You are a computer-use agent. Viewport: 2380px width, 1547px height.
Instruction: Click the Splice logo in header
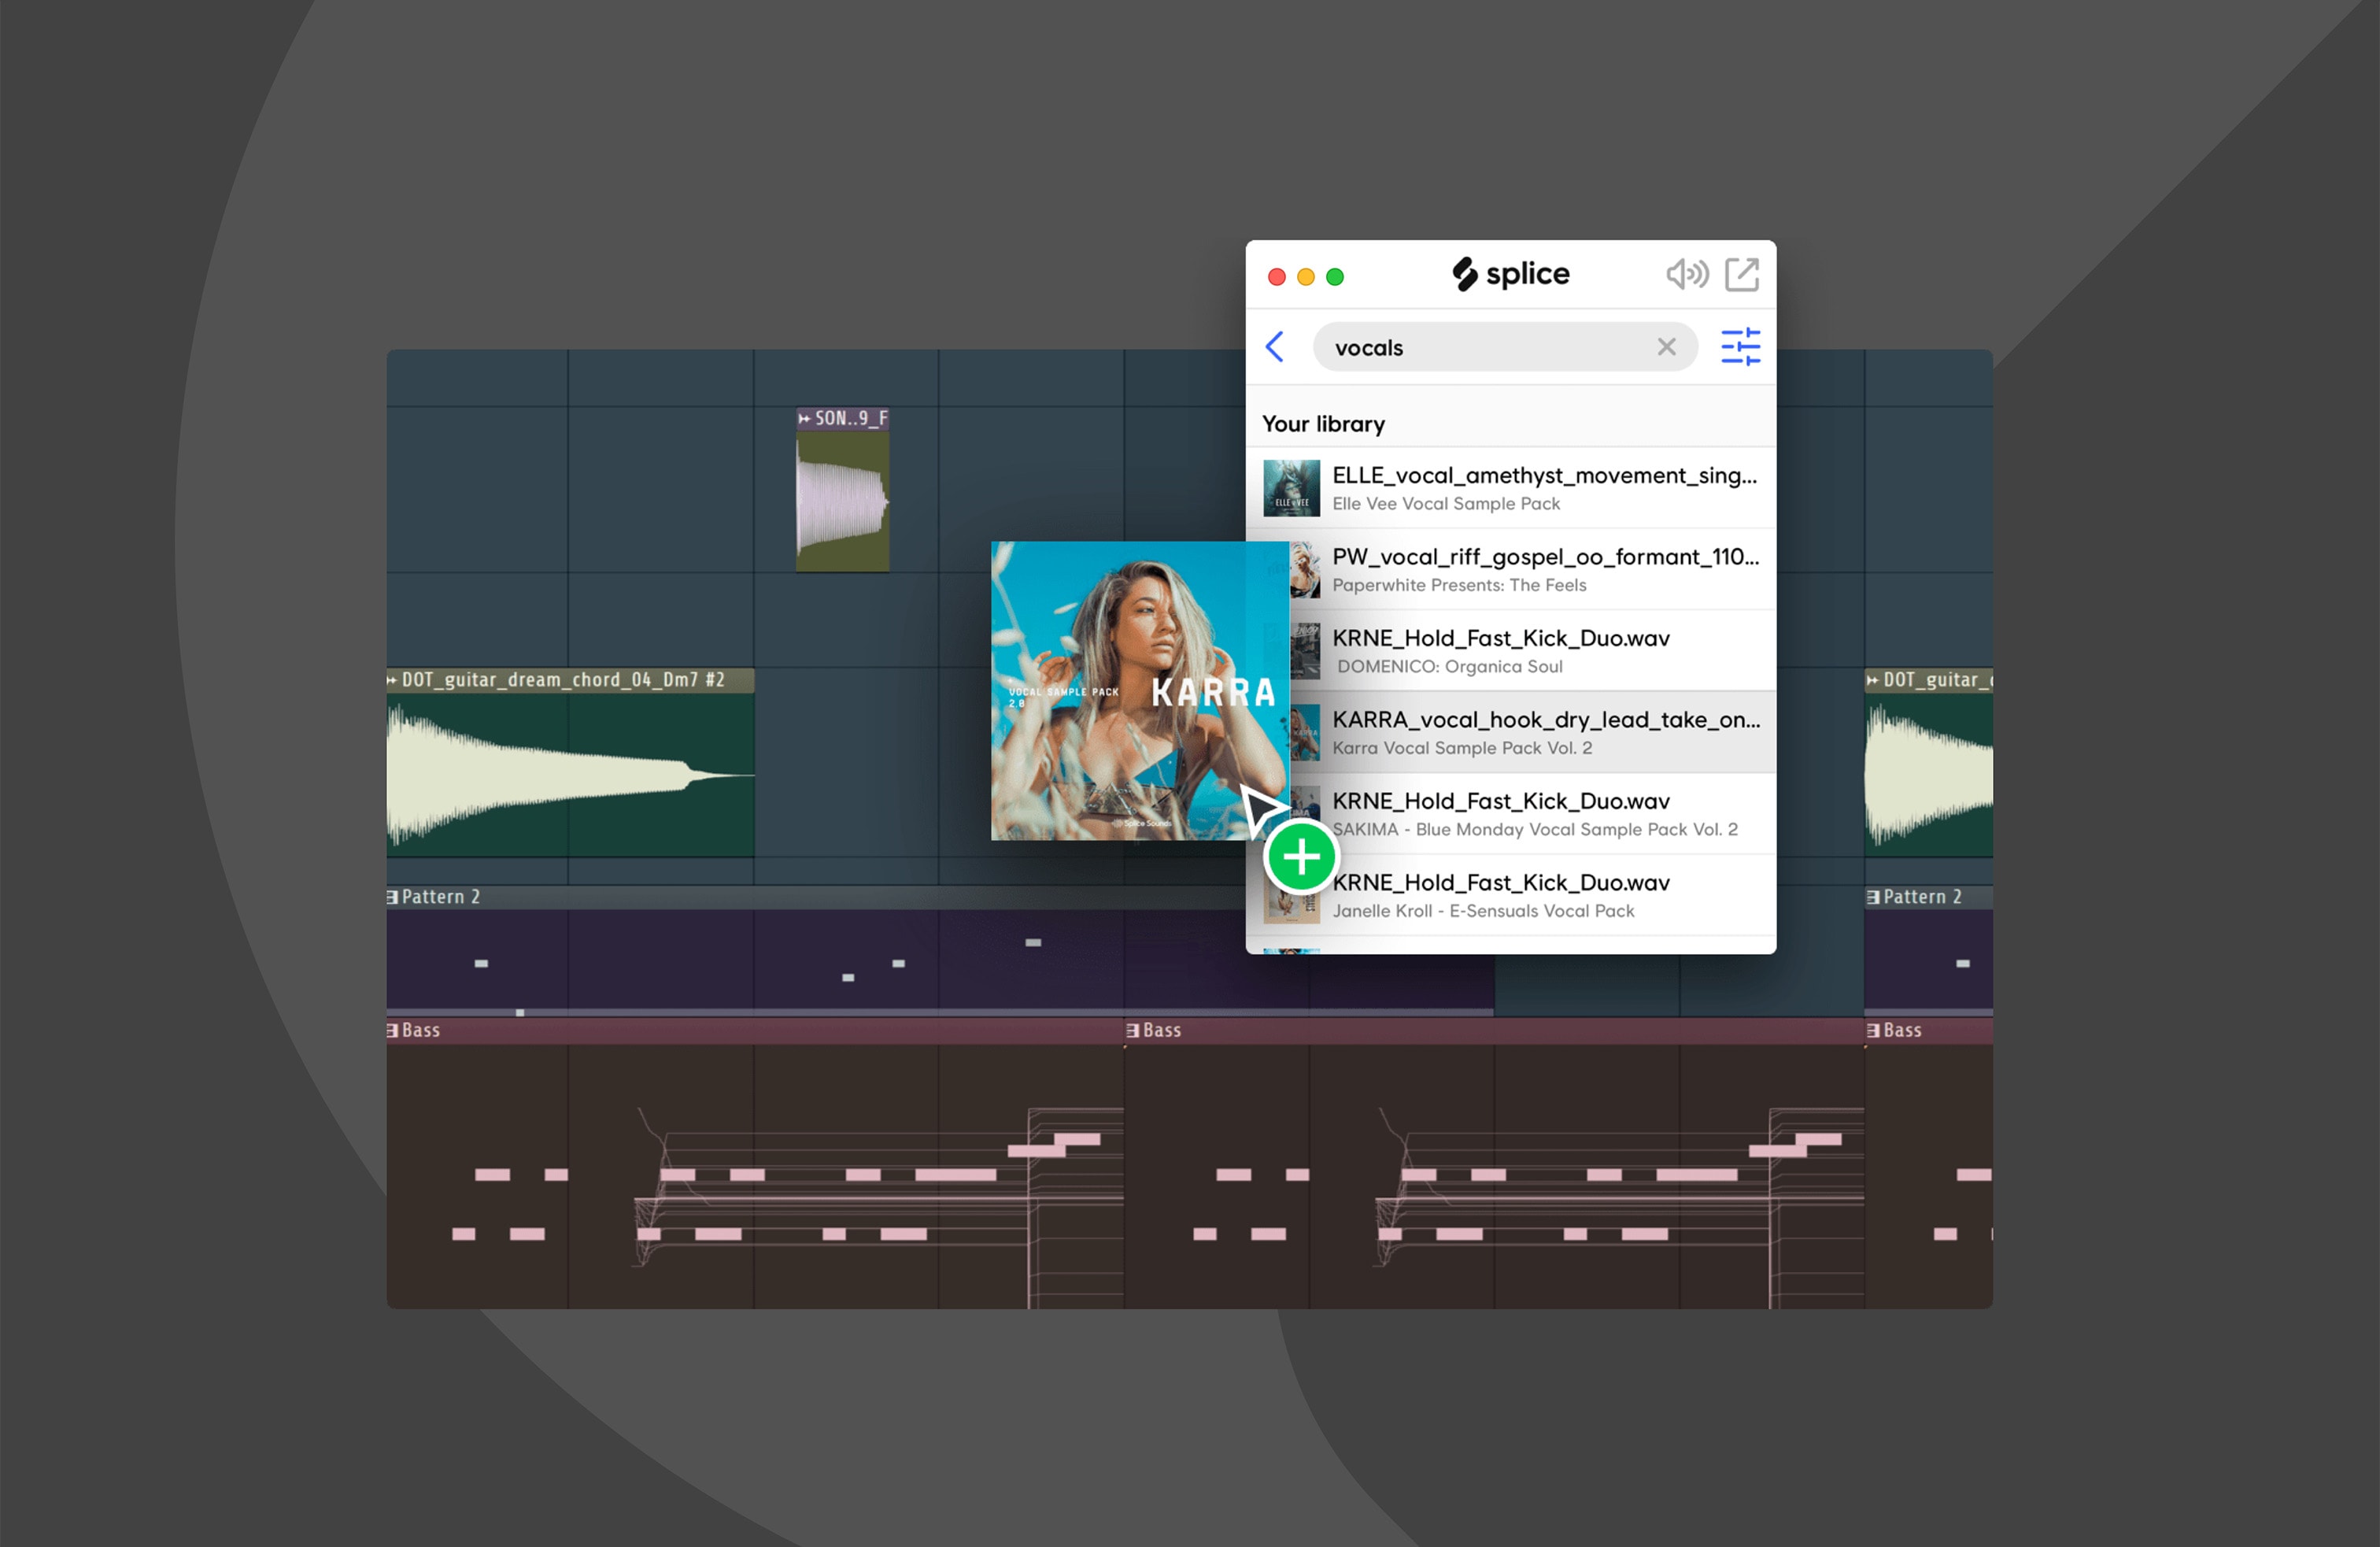(1510, 274)
